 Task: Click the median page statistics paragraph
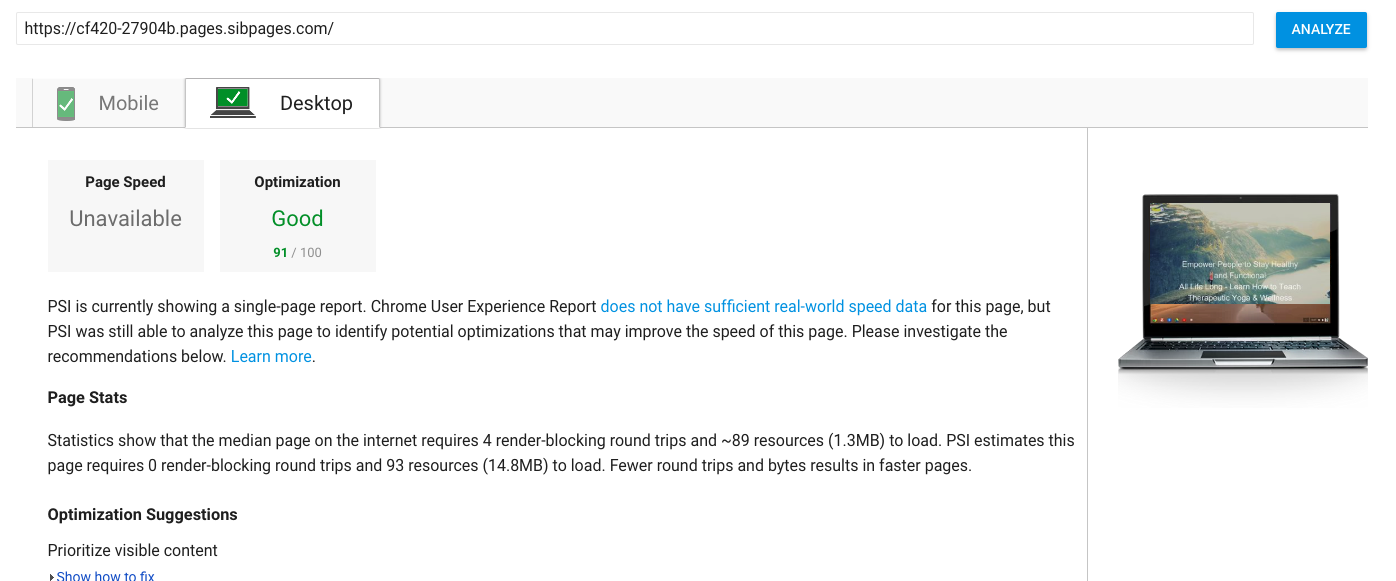[560, 453]
